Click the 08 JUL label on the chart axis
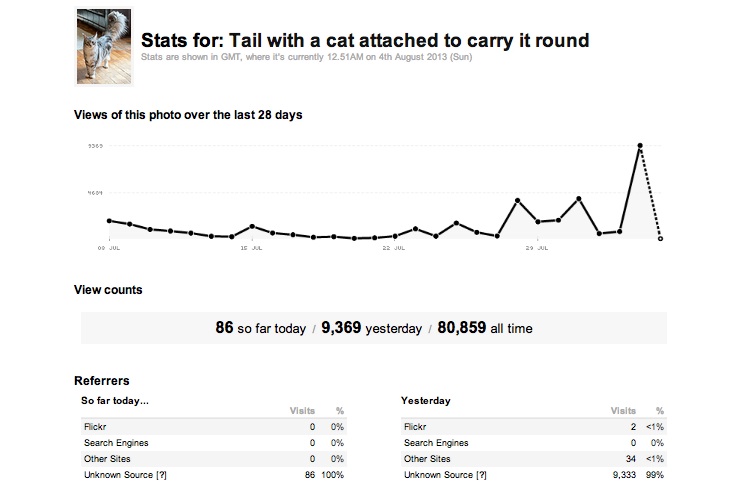The width and height of the screenshot is (751, 504). (109, 247)
